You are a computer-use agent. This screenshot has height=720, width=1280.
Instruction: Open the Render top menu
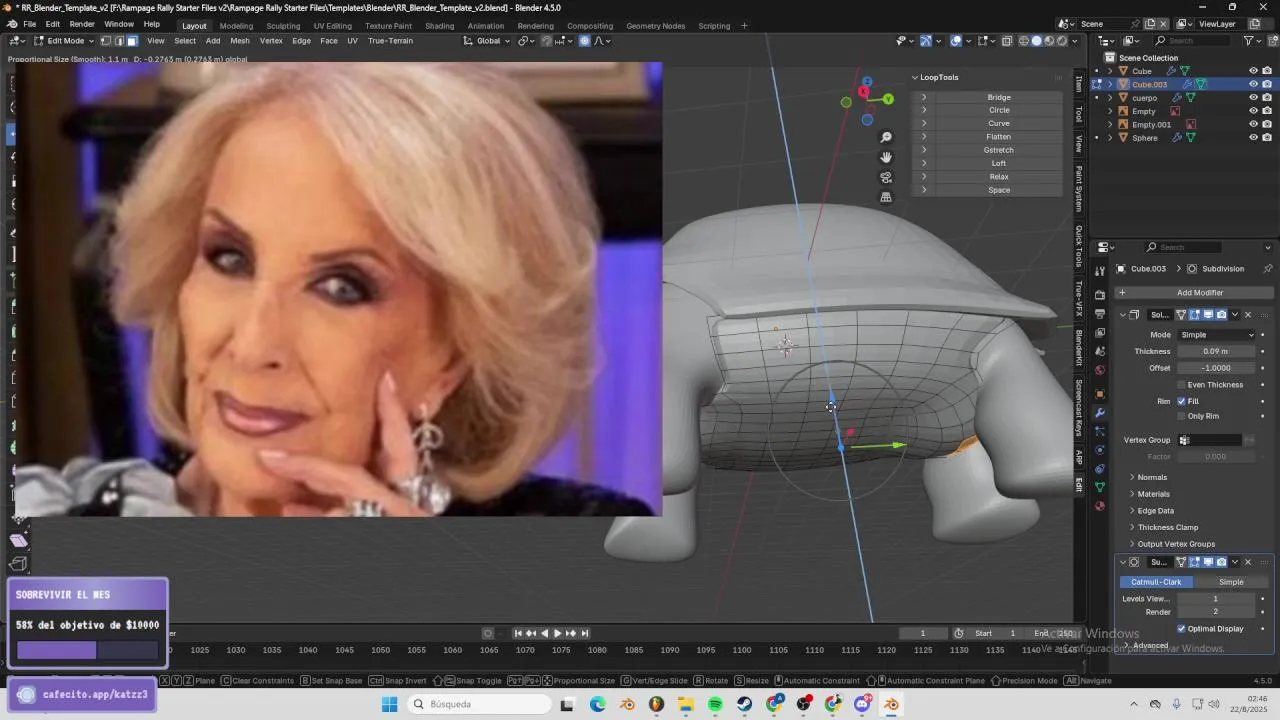82,24
